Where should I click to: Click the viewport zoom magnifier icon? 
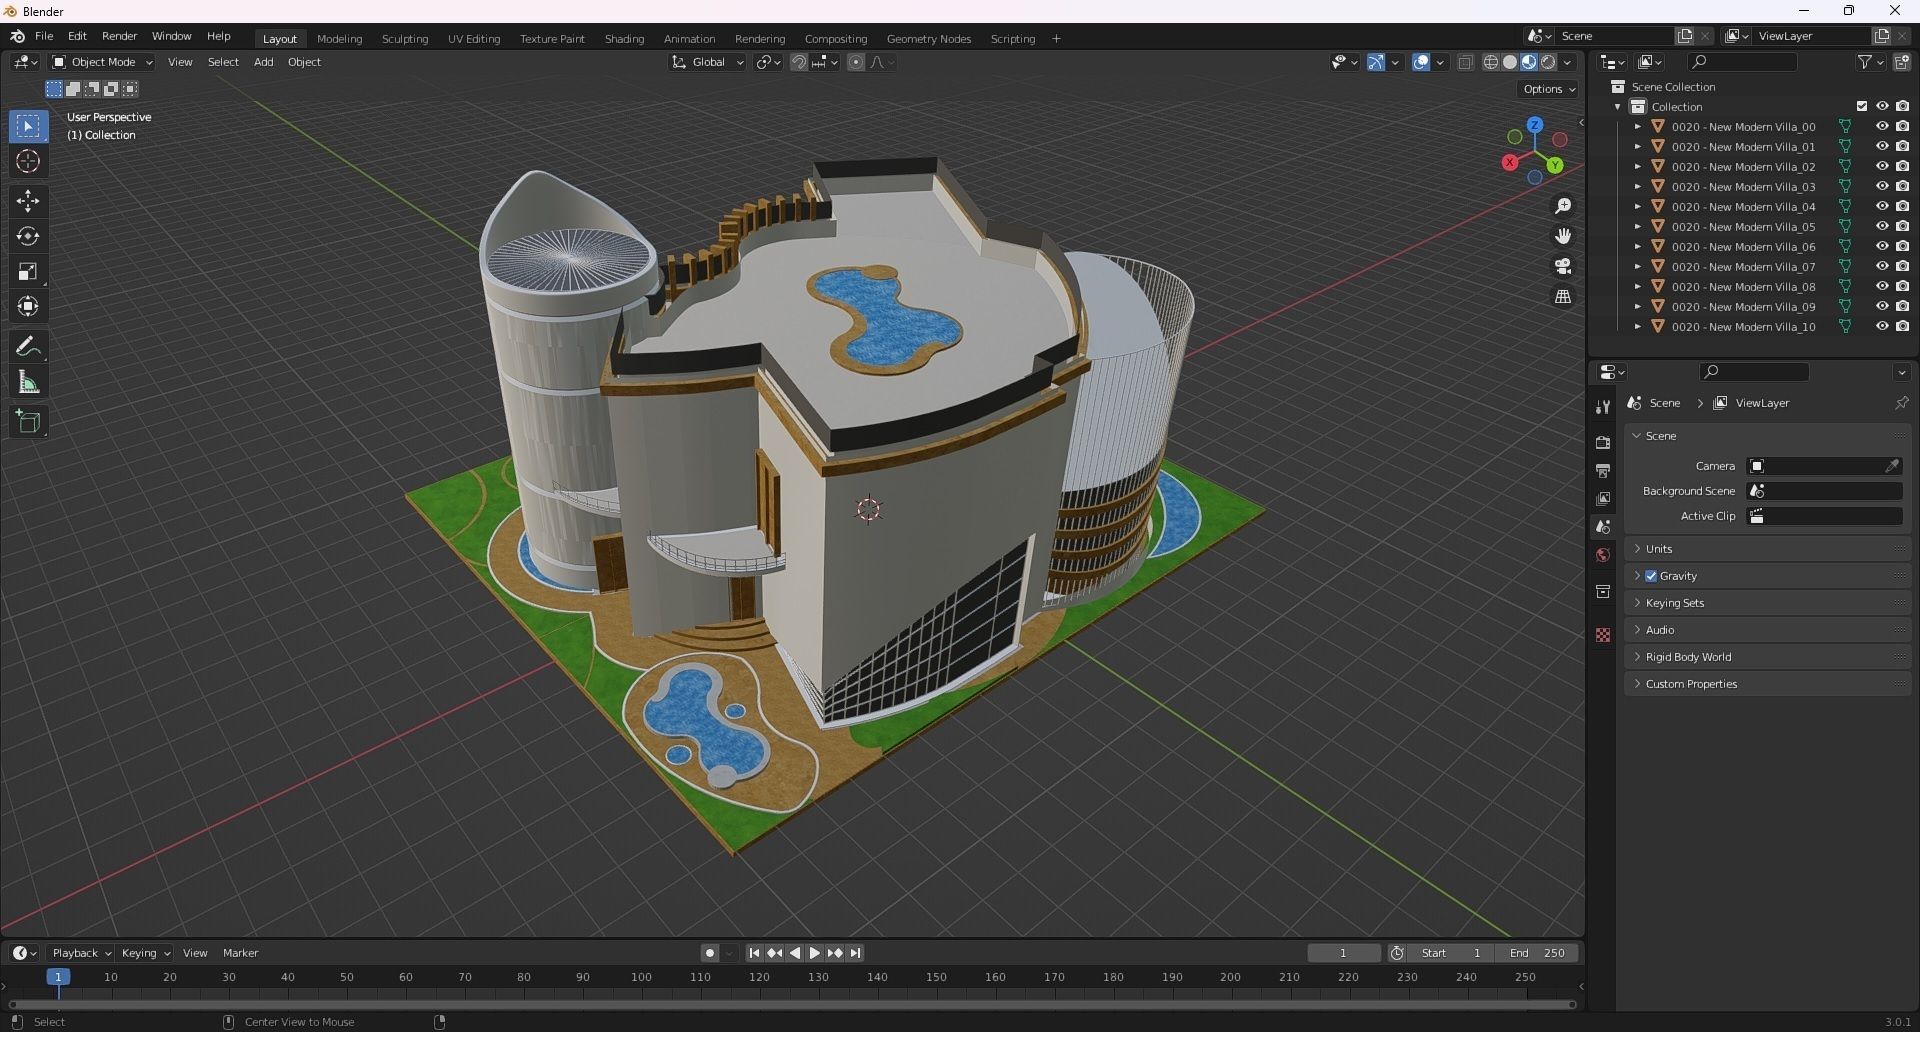click(x=1563, y=206)
